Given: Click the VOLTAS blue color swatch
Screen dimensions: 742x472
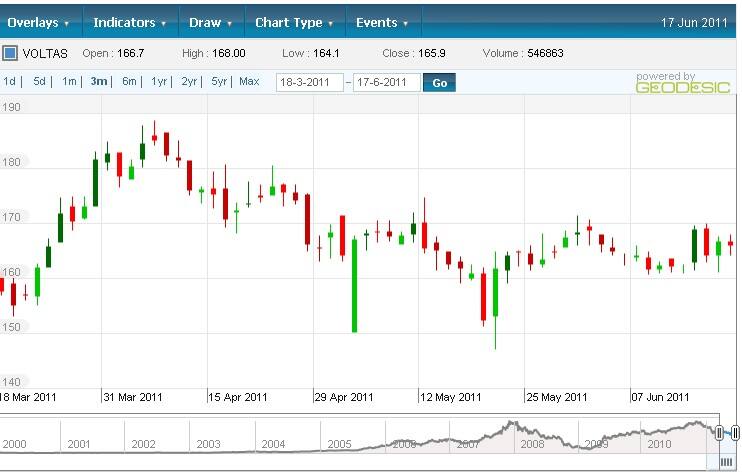Looking at the screenshot, I should tap(10, 53).
